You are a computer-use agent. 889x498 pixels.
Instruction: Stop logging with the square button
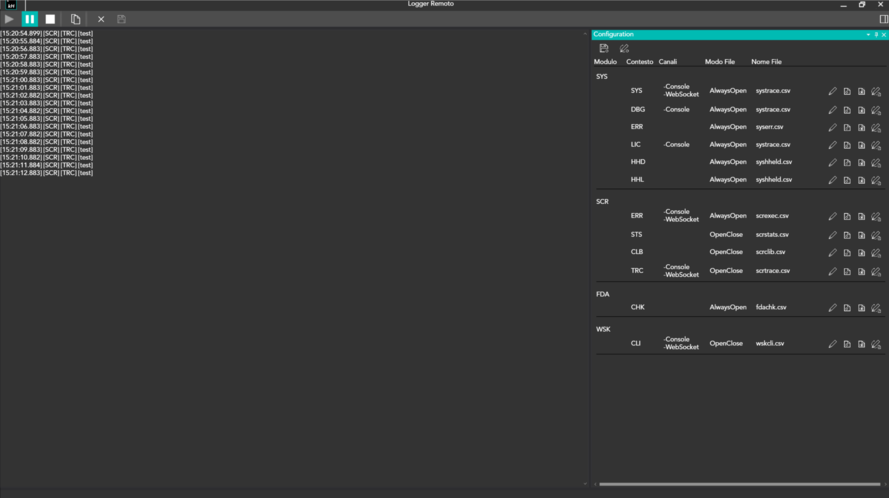(50, 19)
